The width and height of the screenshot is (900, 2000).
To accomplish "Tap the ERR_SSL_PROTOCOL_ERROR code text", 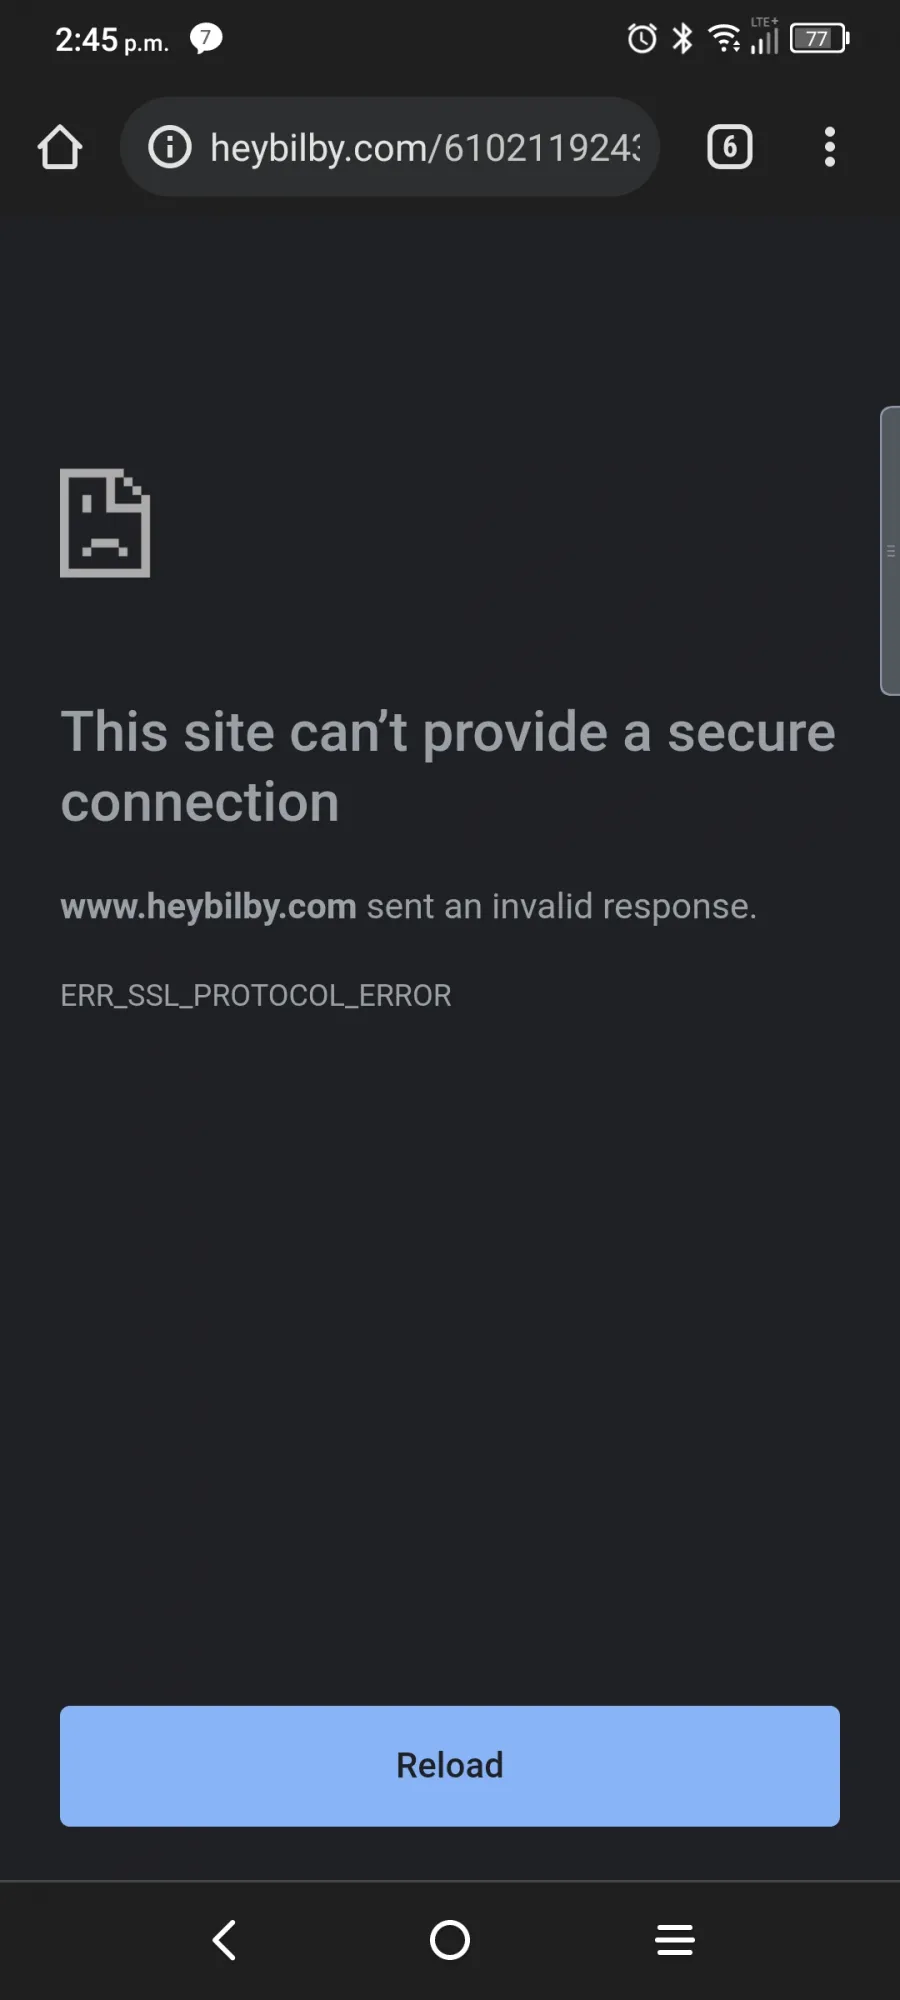I will click(256, 996).
